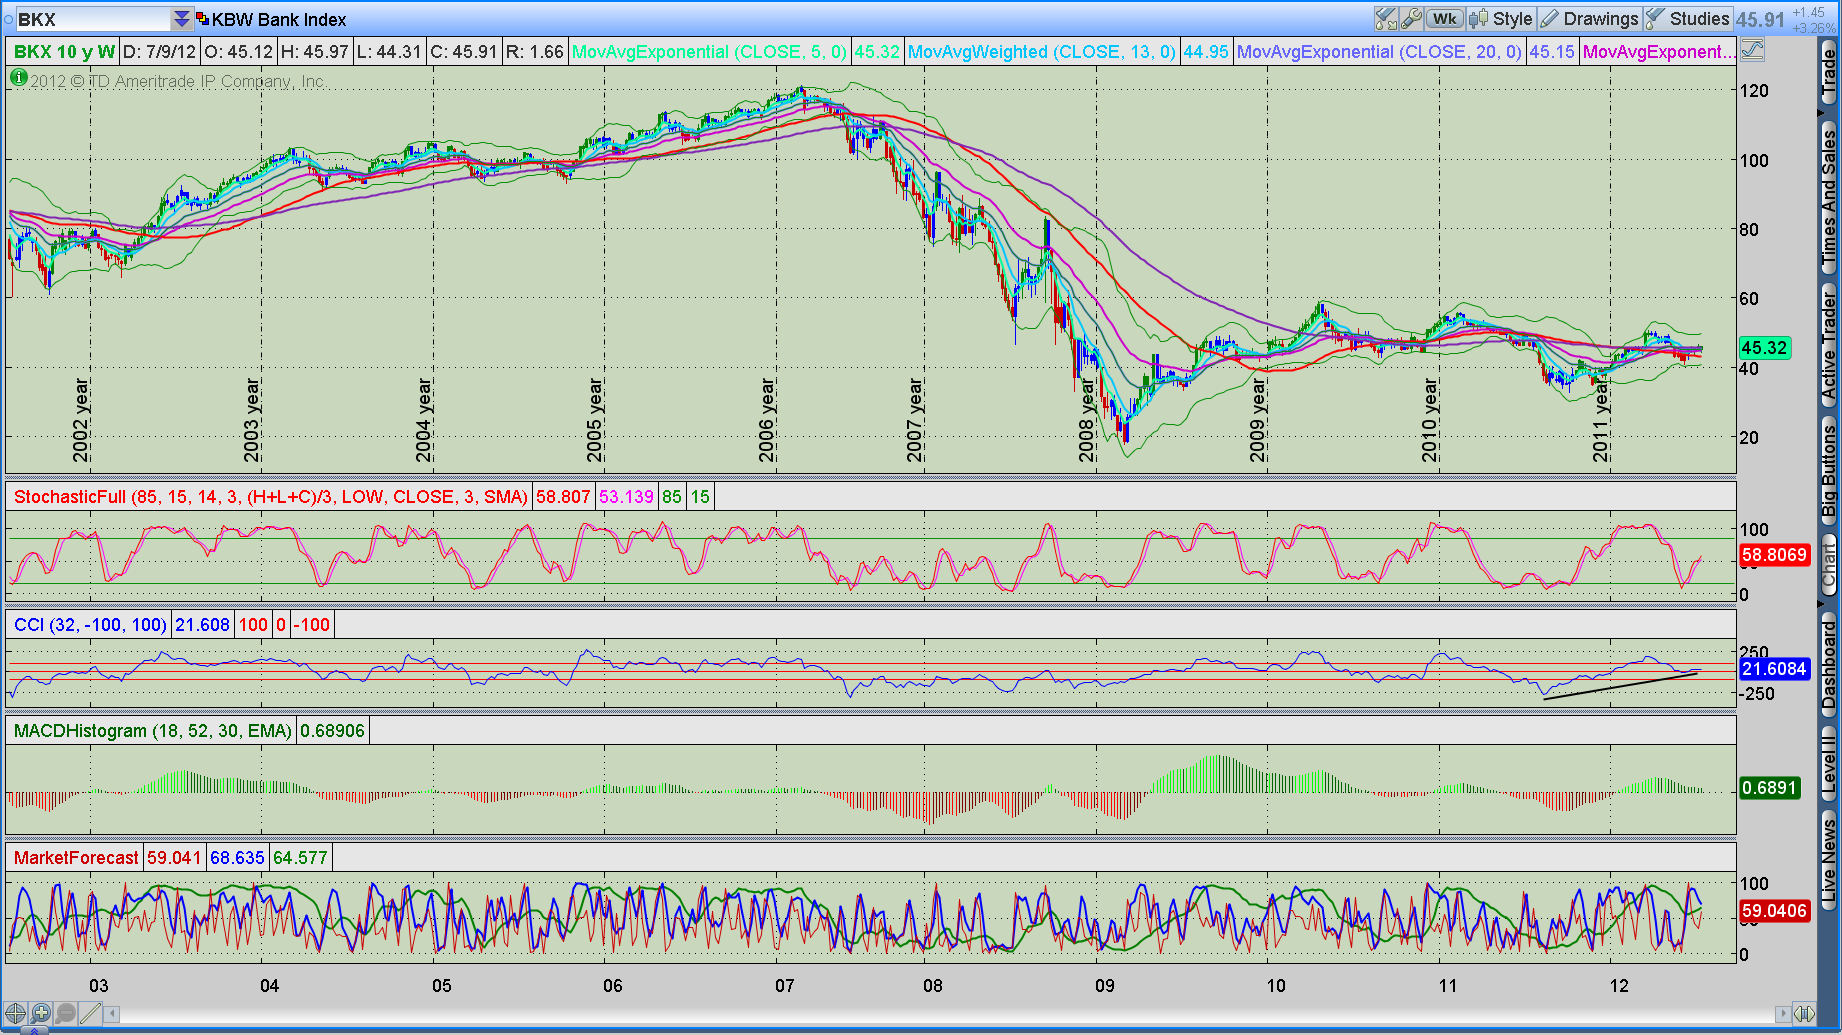1842x1035 pixels.
Task: Click the zoom out magnifier icon
Action: click(x=65, y=1014)
